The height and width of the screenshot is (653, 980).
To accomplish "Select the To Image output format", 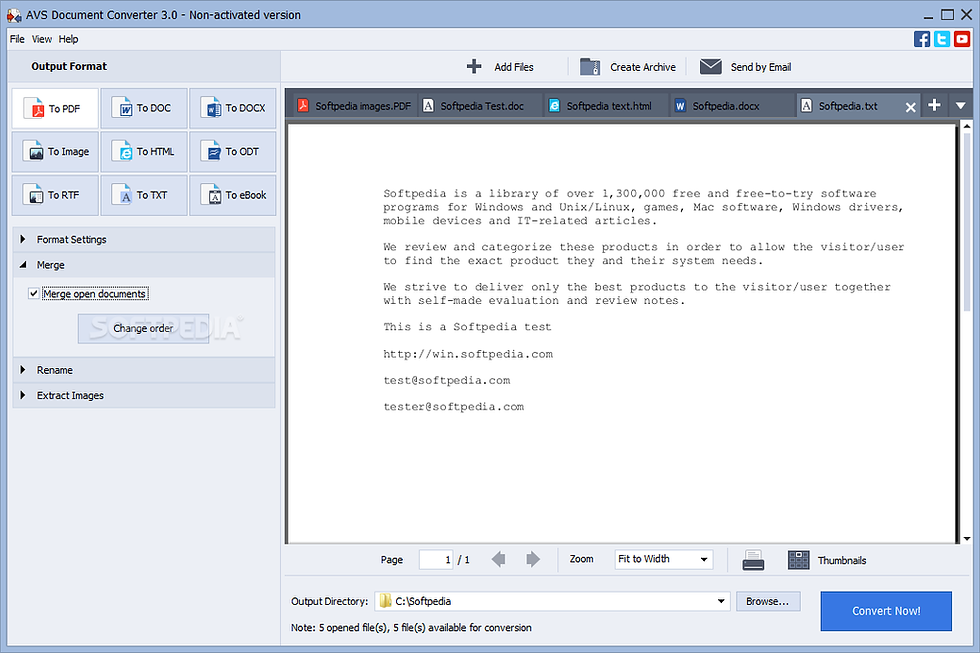I will click(x=55, y=152).
